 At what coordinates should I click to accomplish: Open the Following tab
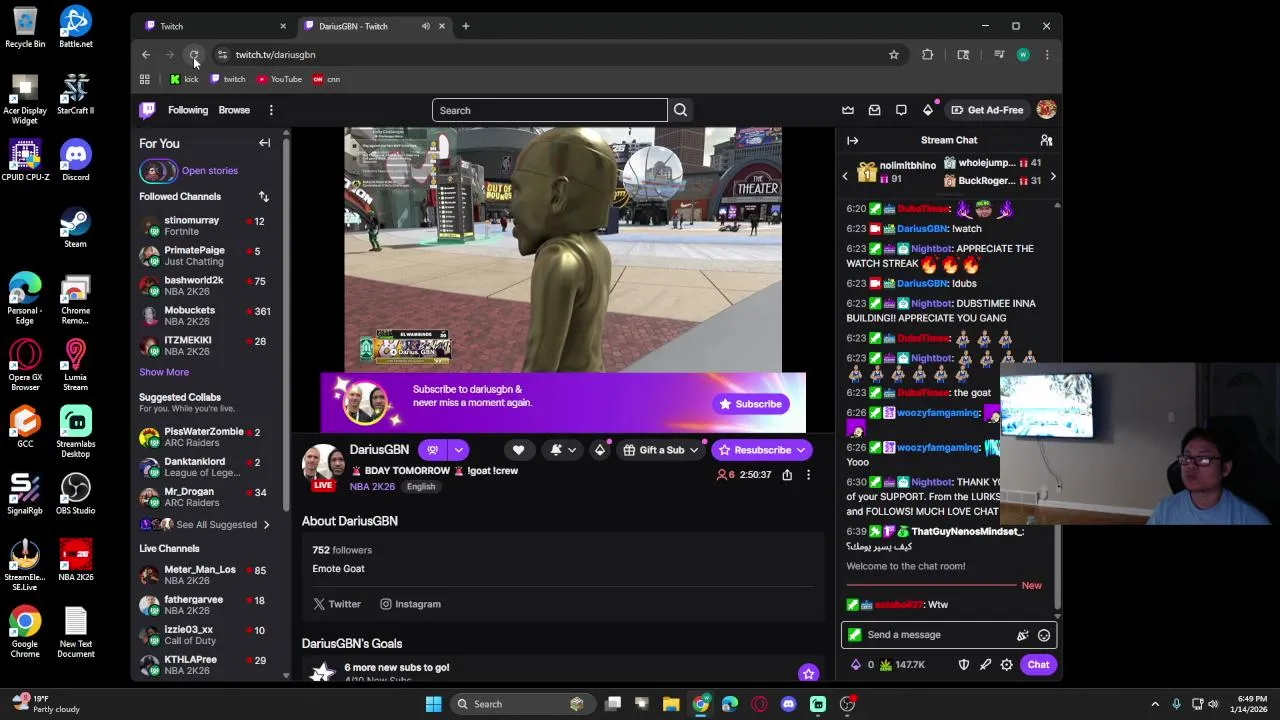pyautogui.click(x=188, y=110)
